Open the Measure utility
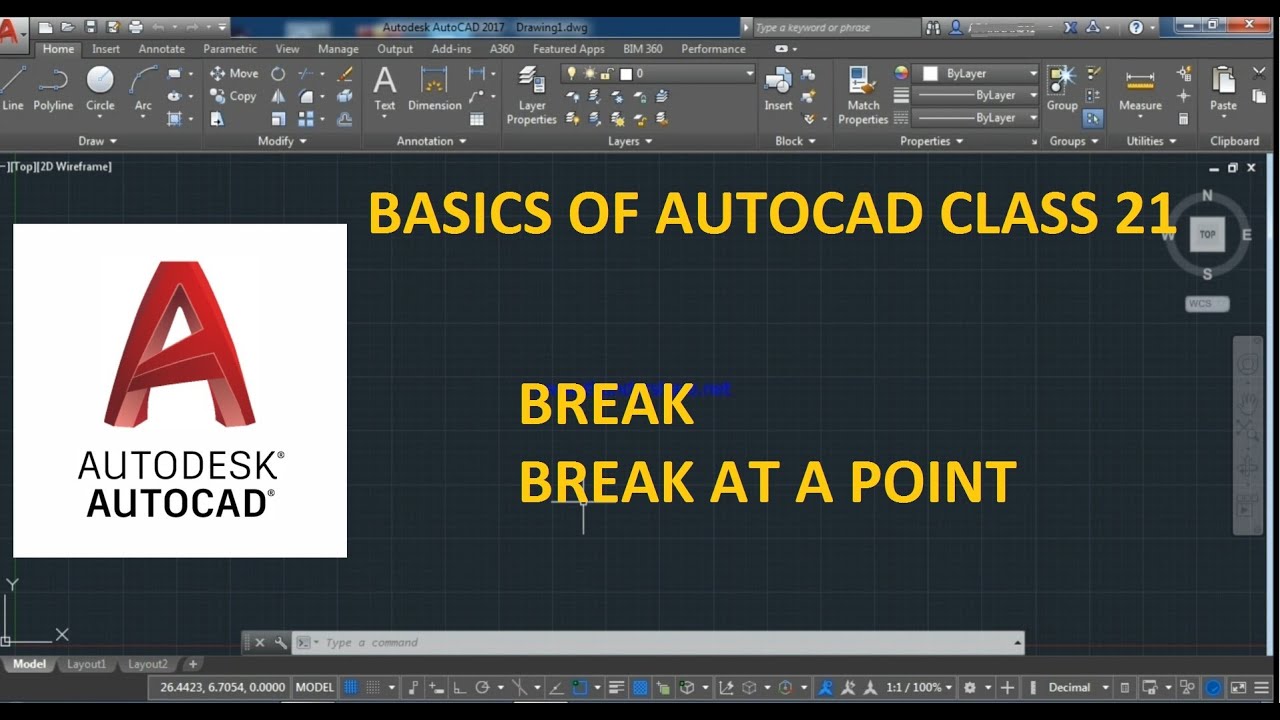The width and height of the screenshot is (1280, 720). 1140,88
